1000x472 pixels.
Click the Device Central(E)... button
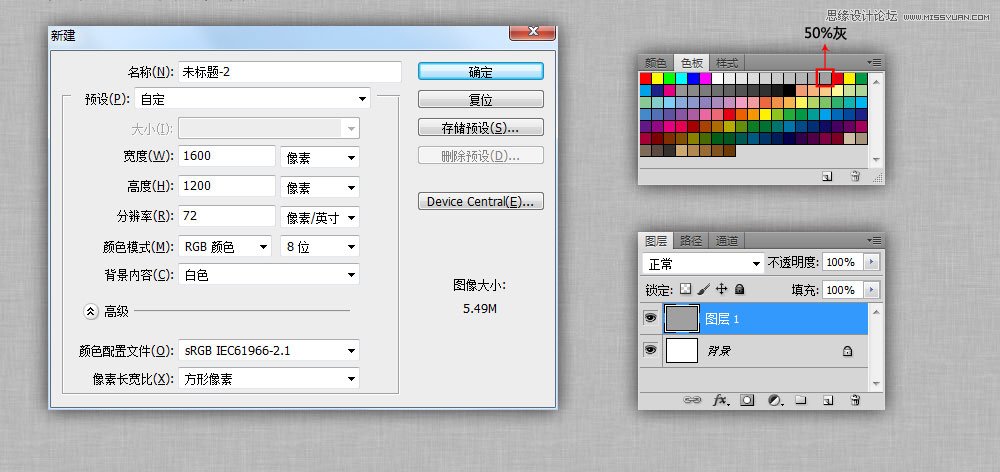(481, 202)
